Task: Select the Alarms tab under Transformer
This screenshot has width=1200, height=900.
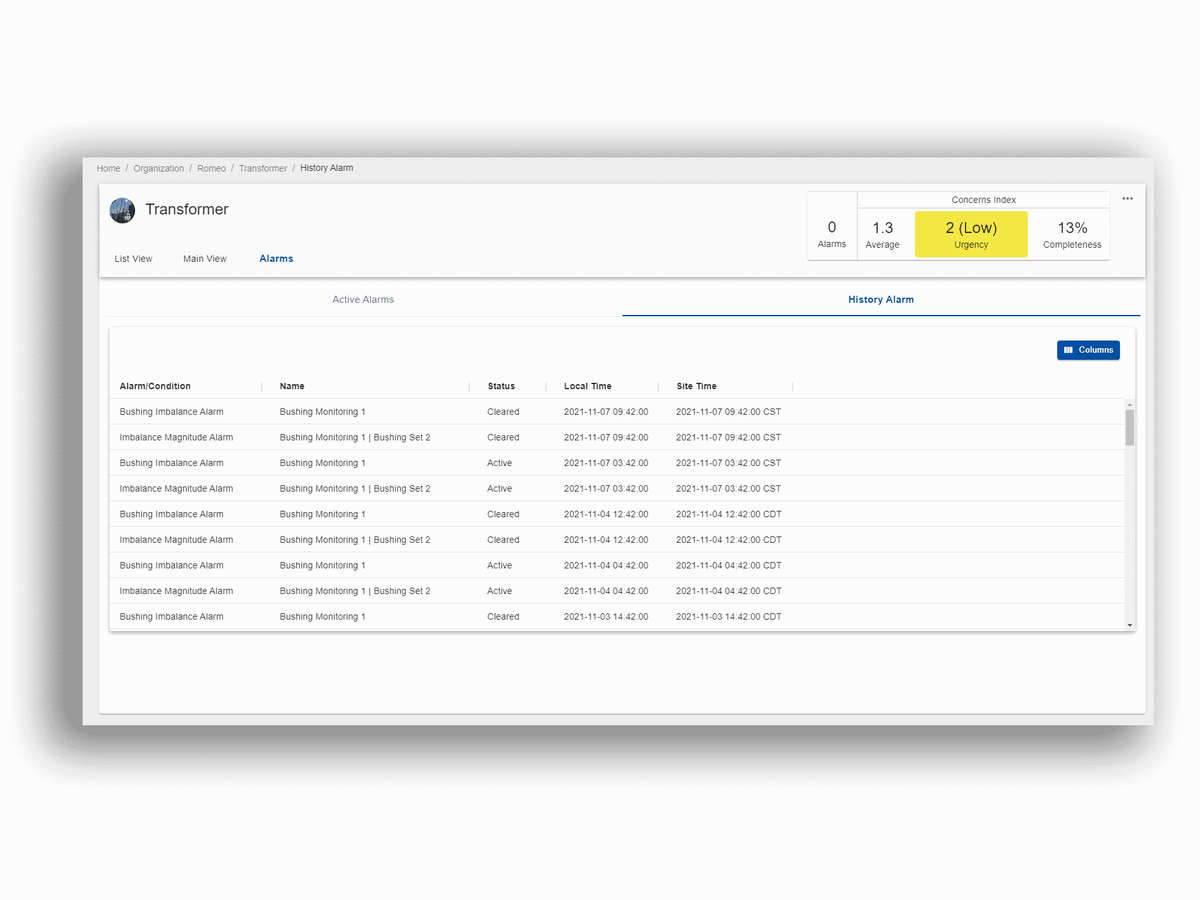Action: tap(276, 259)
